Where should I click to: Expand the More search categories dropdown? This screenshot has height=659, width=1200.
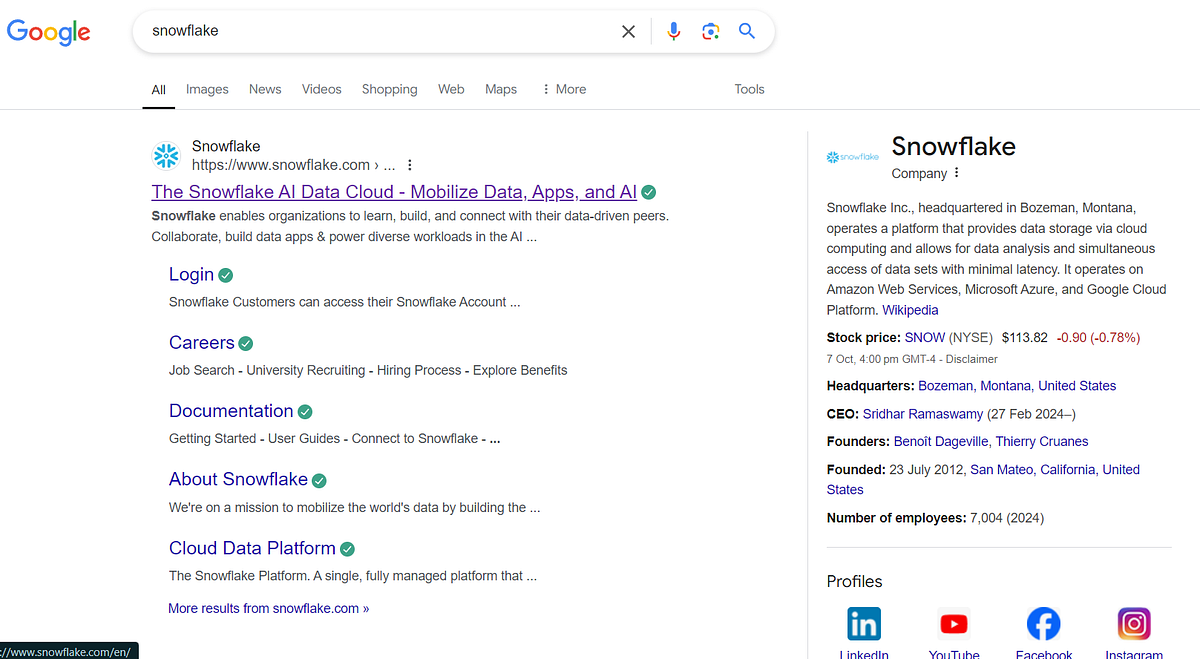(x=563, y=89)
